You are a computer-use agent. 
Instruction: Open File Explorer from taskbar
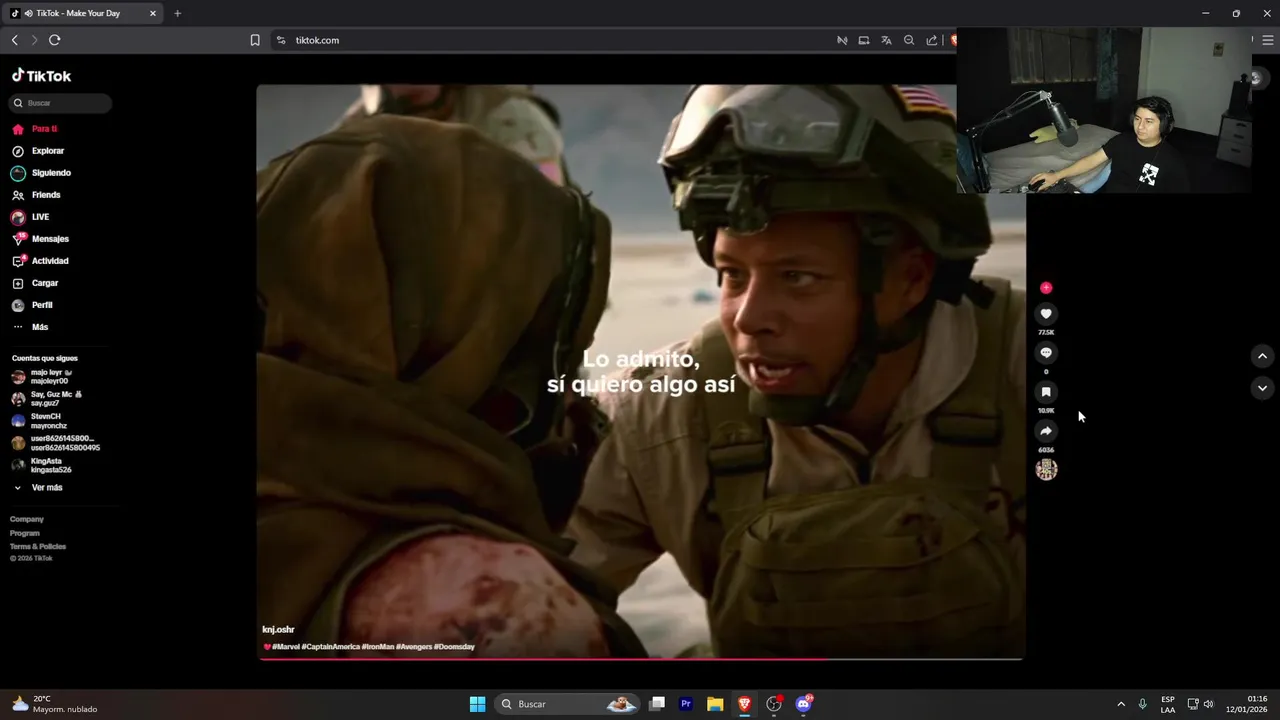tap(715, 704)
